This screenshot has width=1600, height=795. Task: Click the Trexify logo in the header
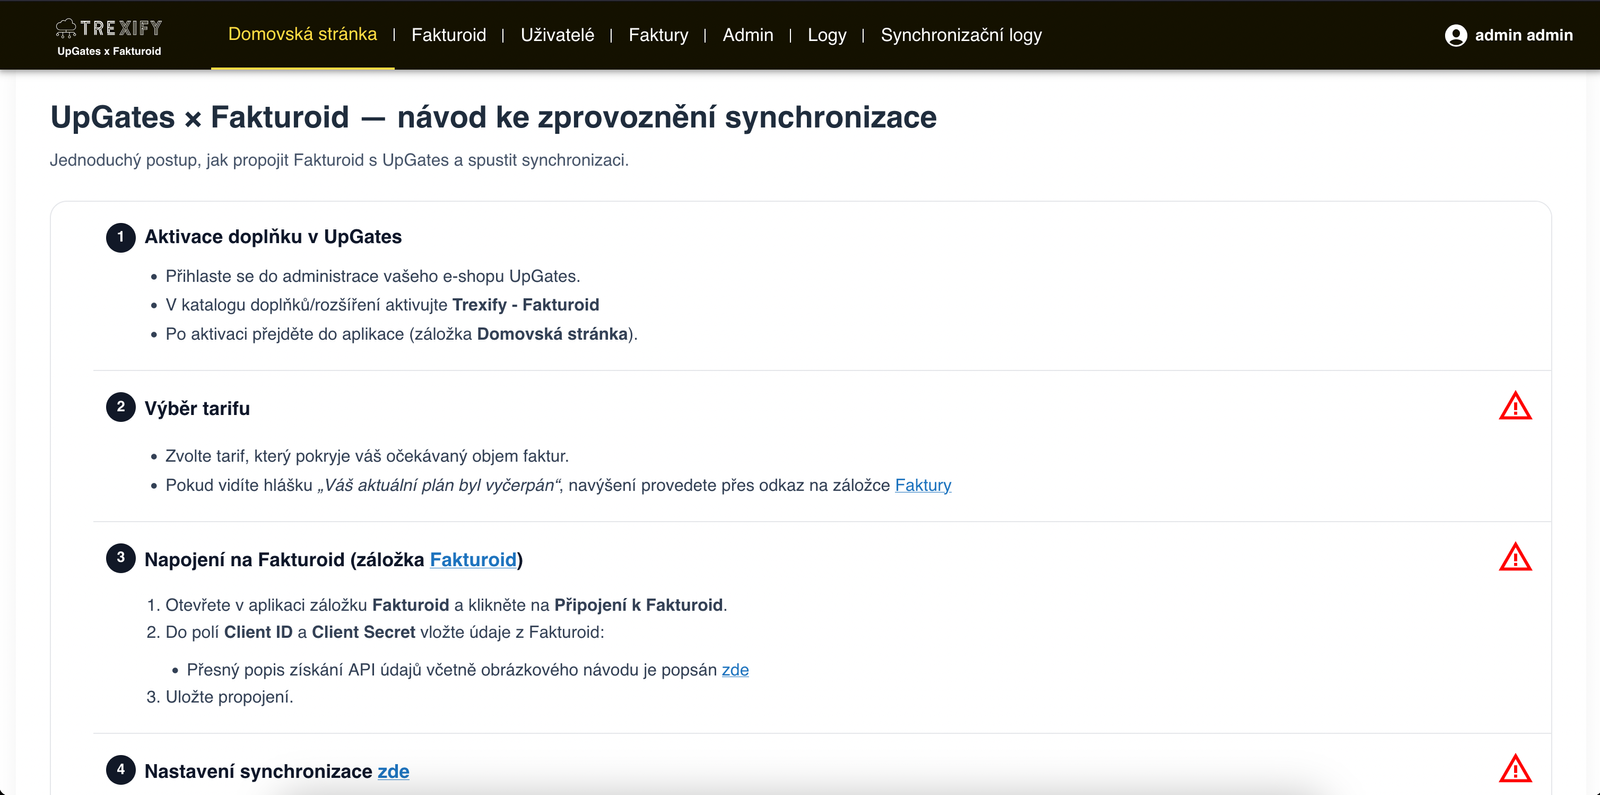(x=109, y=36)
